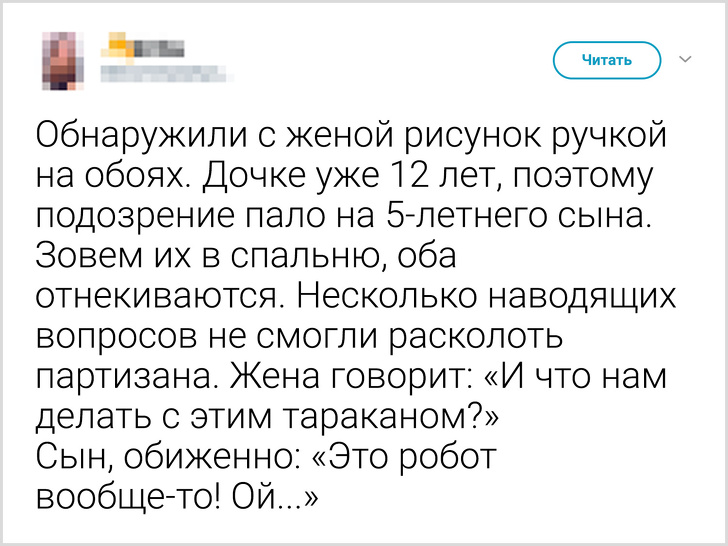Expand the chevron menu next to Читать

pos(686,60)
